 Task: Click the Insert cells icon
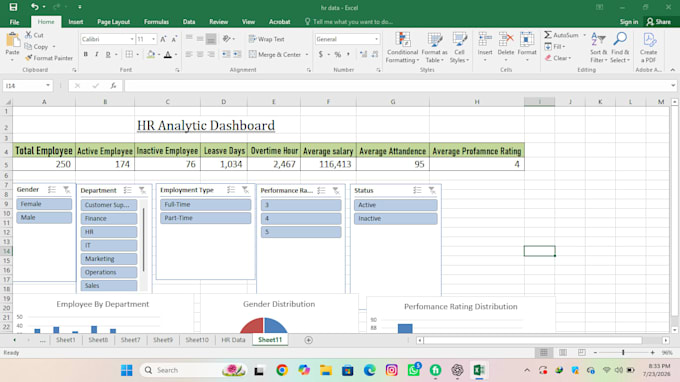coord(485,40)
